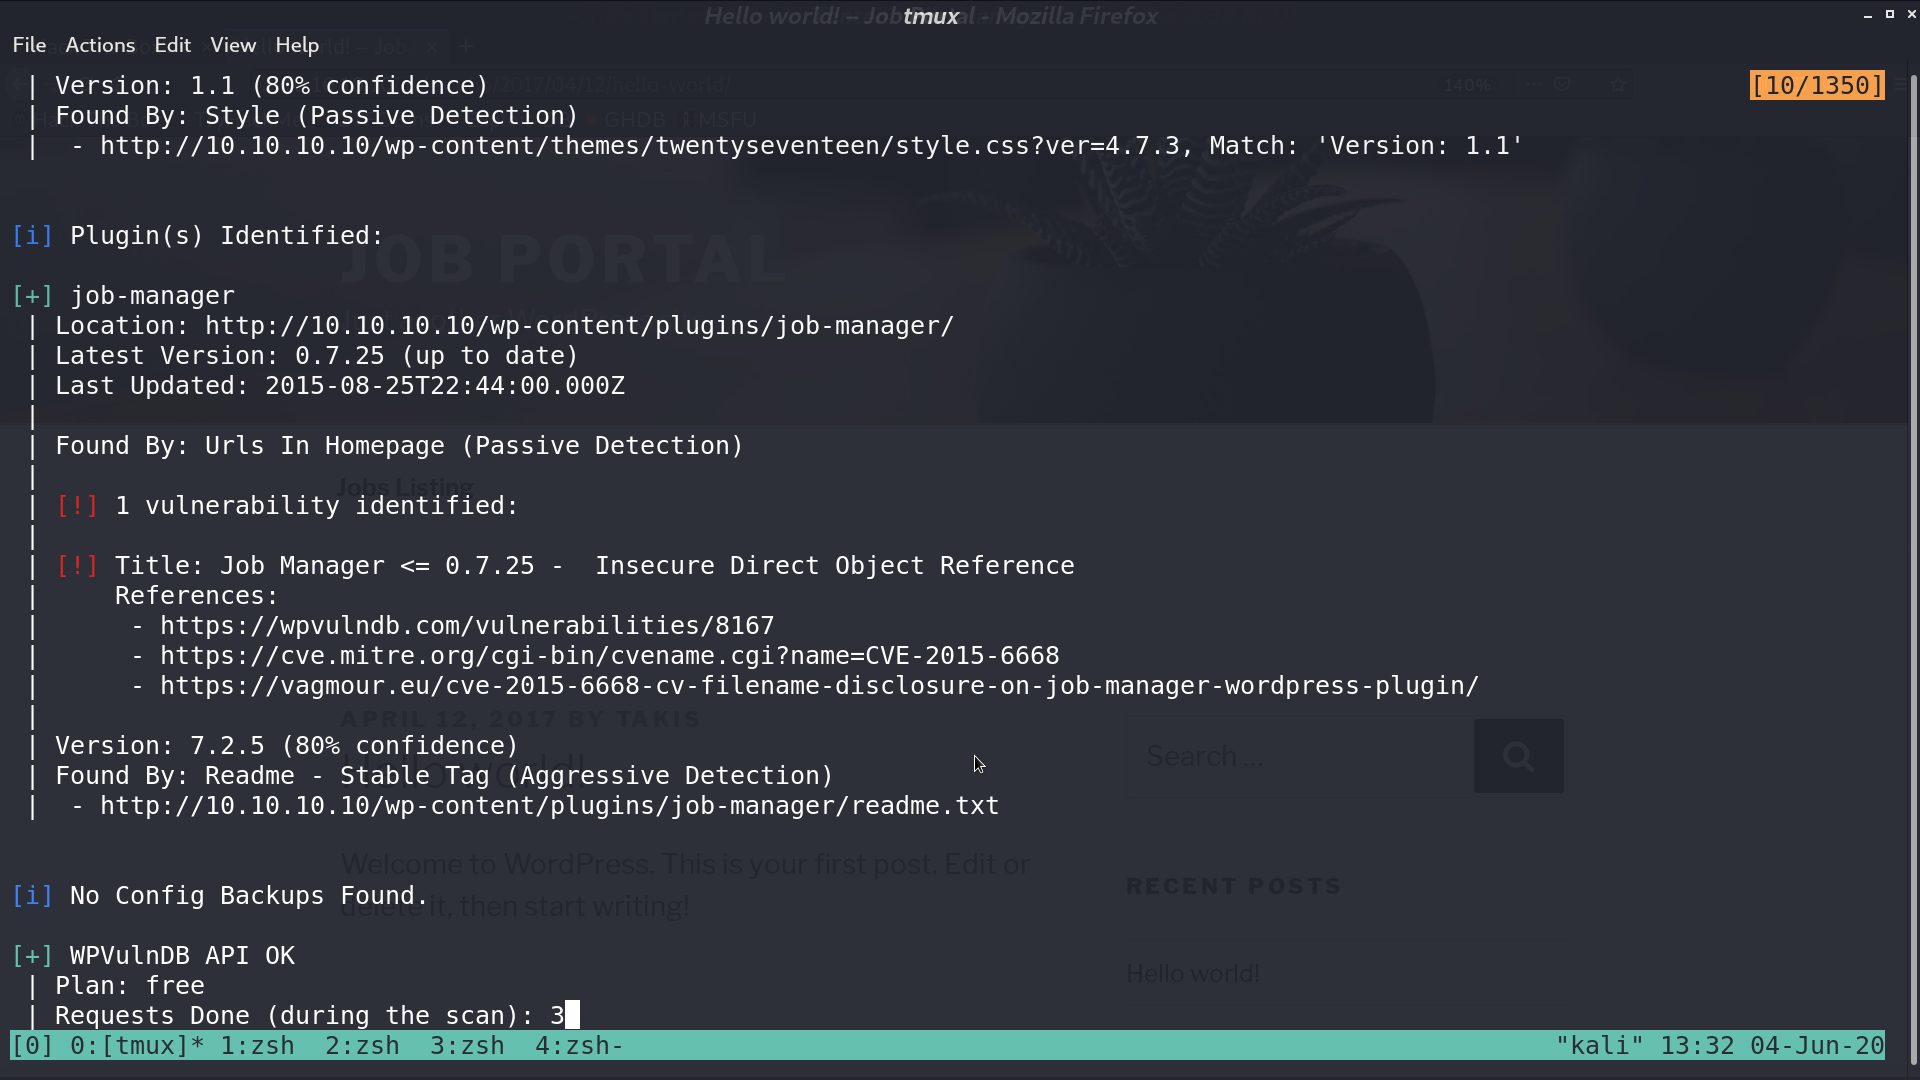1920x1080 pixels.
Task: Click the 'Latest Version: 0.7.25 (up to date)' line
Action: pos(317,356)
